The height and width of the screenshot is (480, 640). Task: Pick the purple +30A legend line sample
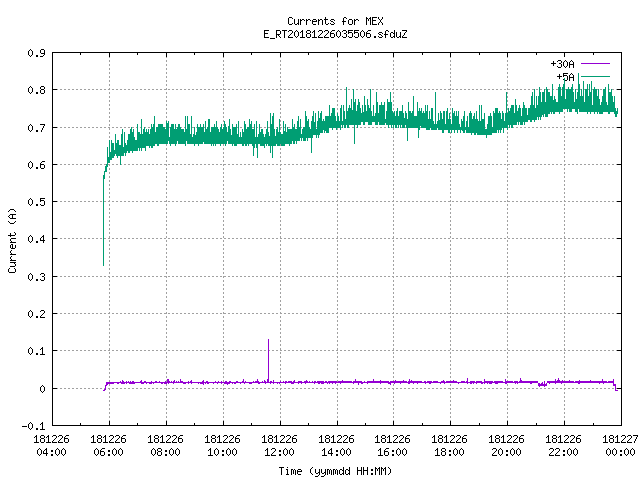tap(595, 64)
